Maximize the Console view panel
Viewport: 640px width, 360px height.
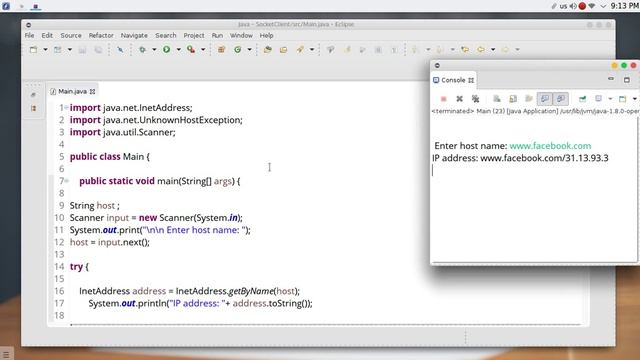627,80
